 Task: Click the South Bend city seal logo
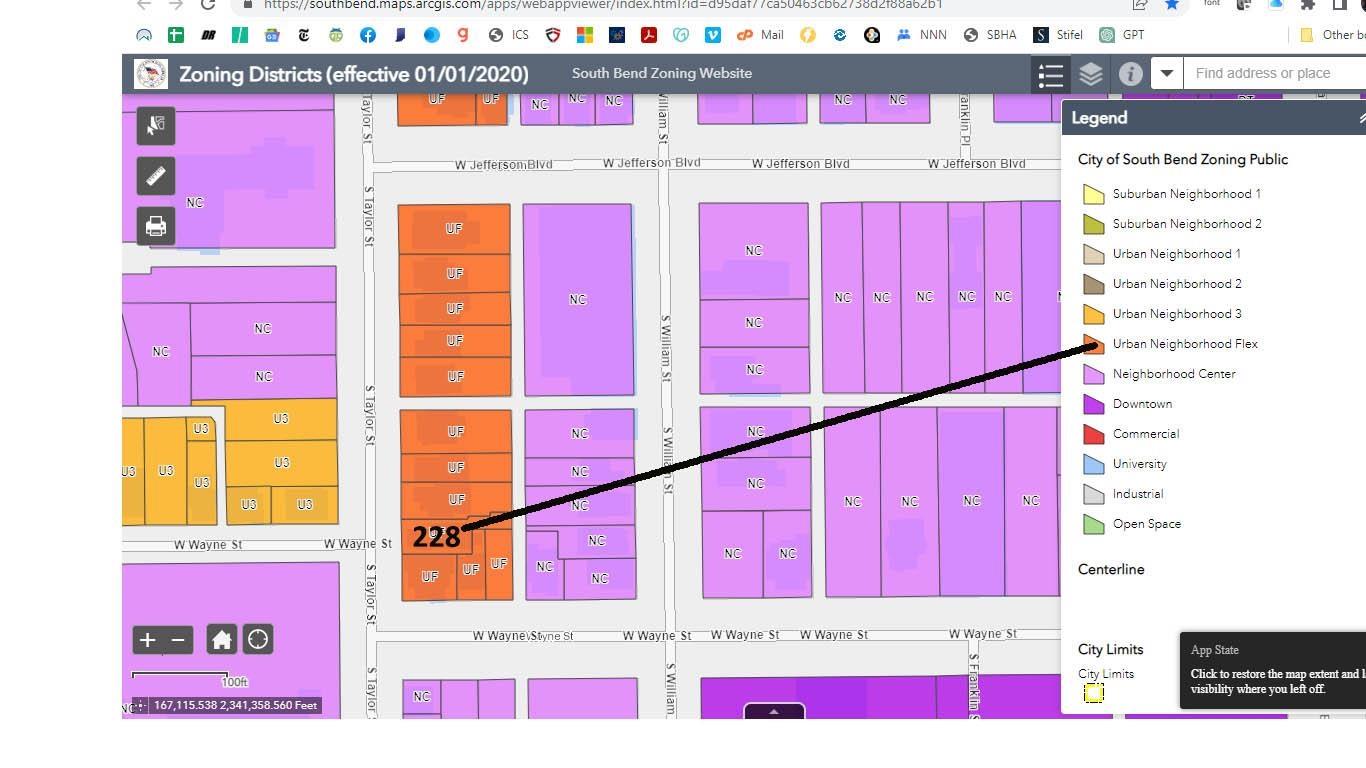pyautogui.click(x=151, y=74)
